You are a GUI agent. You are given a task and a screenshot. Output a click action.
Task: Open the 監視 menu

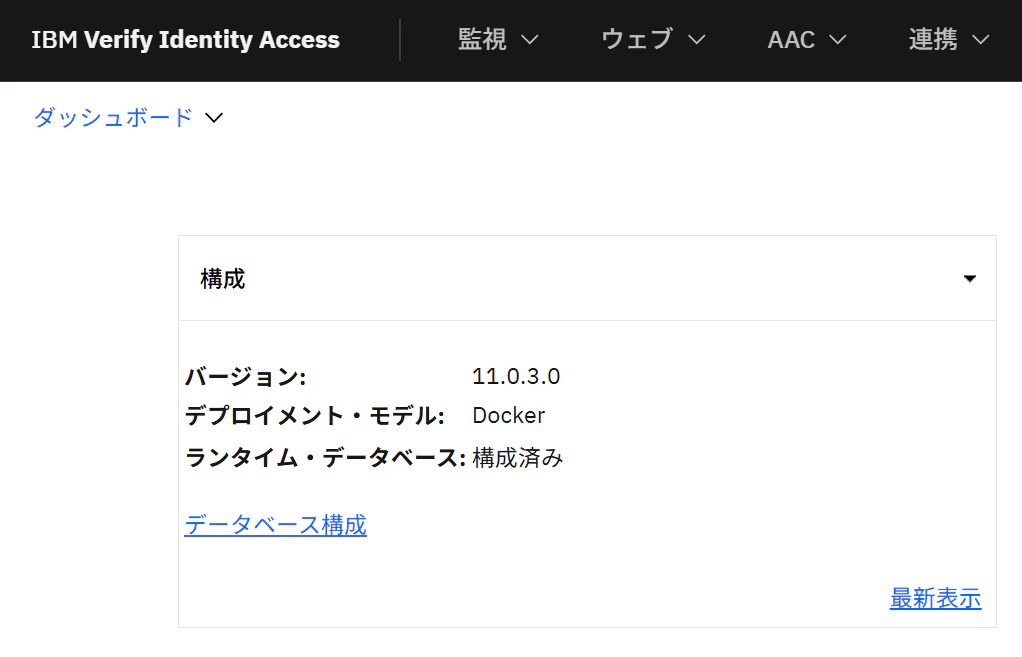click(x=498, y=40)
